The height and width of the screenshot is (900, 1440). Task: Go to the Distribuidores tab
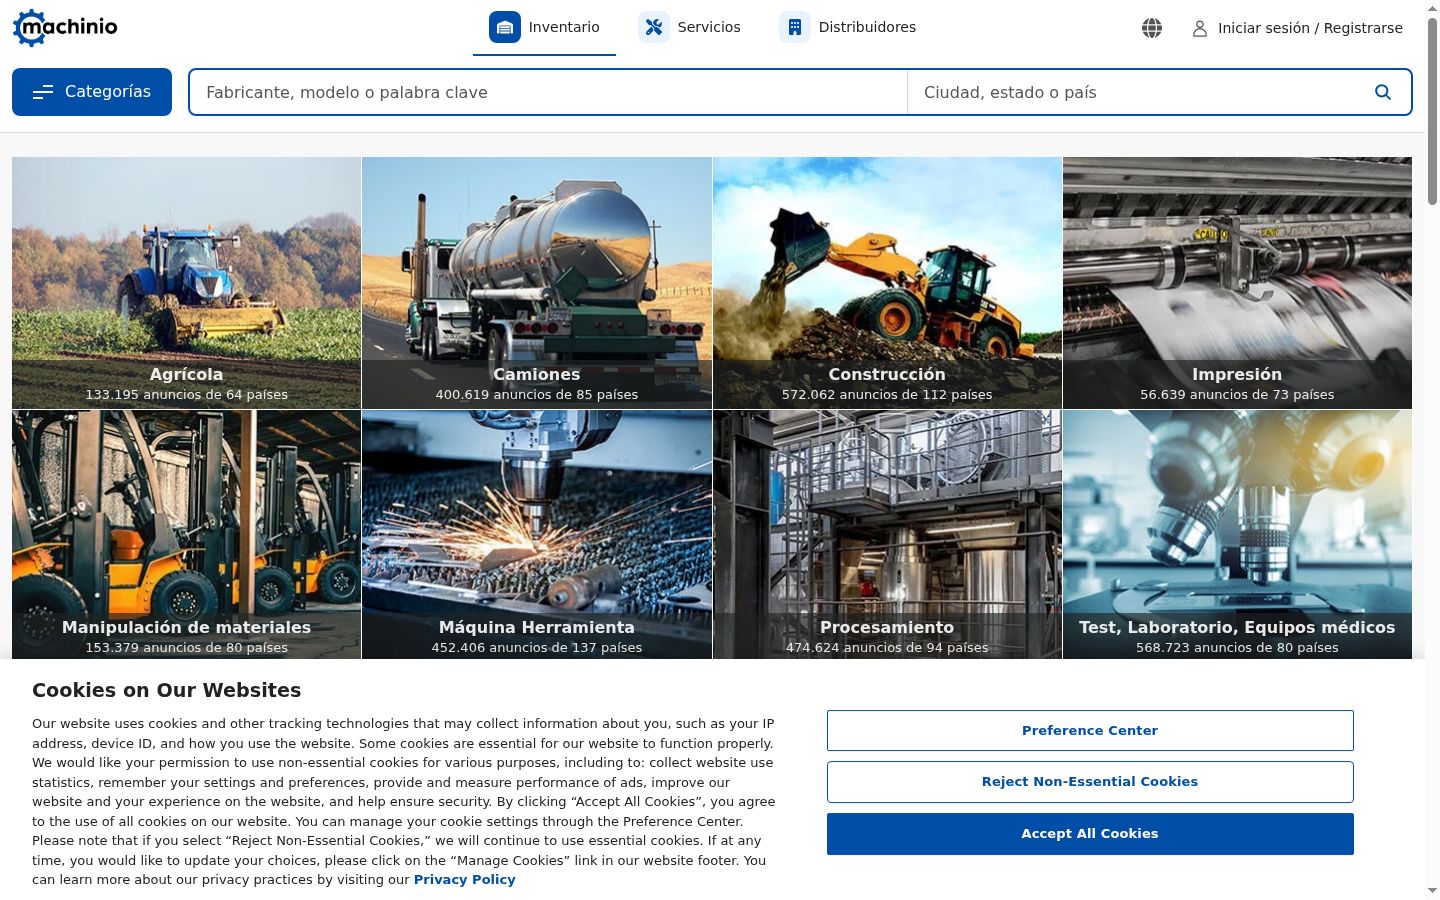(x=847, y=28)
